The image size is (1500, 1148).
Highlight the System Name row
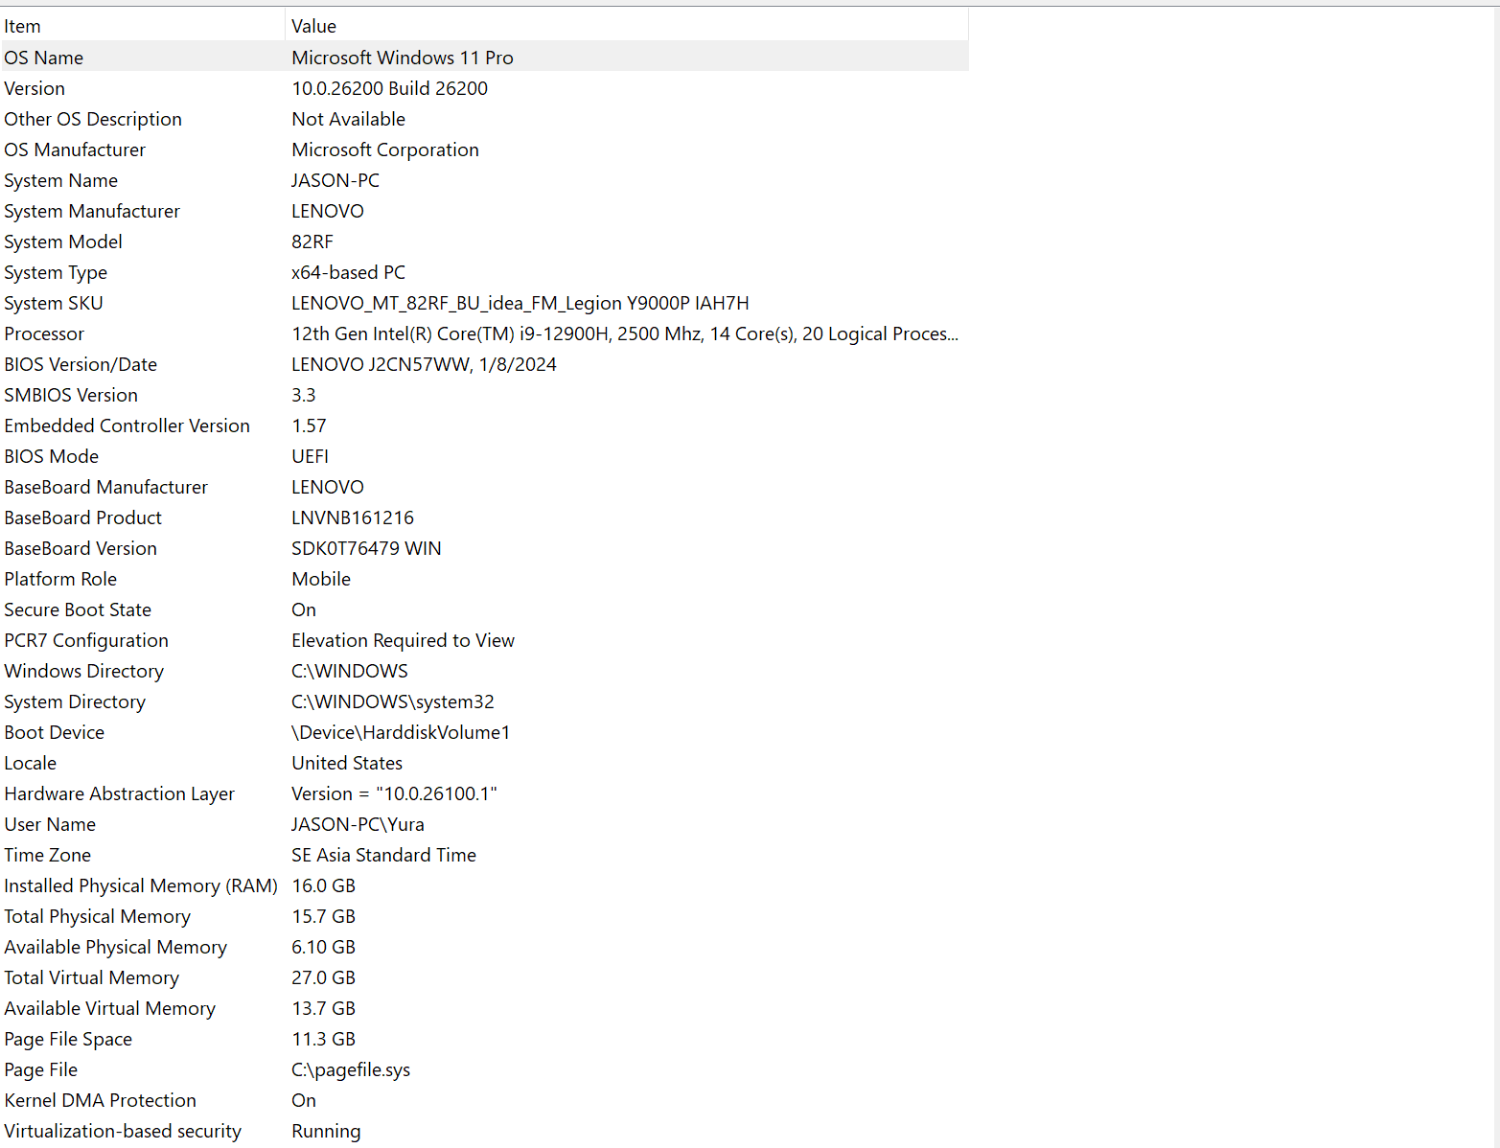(61, 181)
